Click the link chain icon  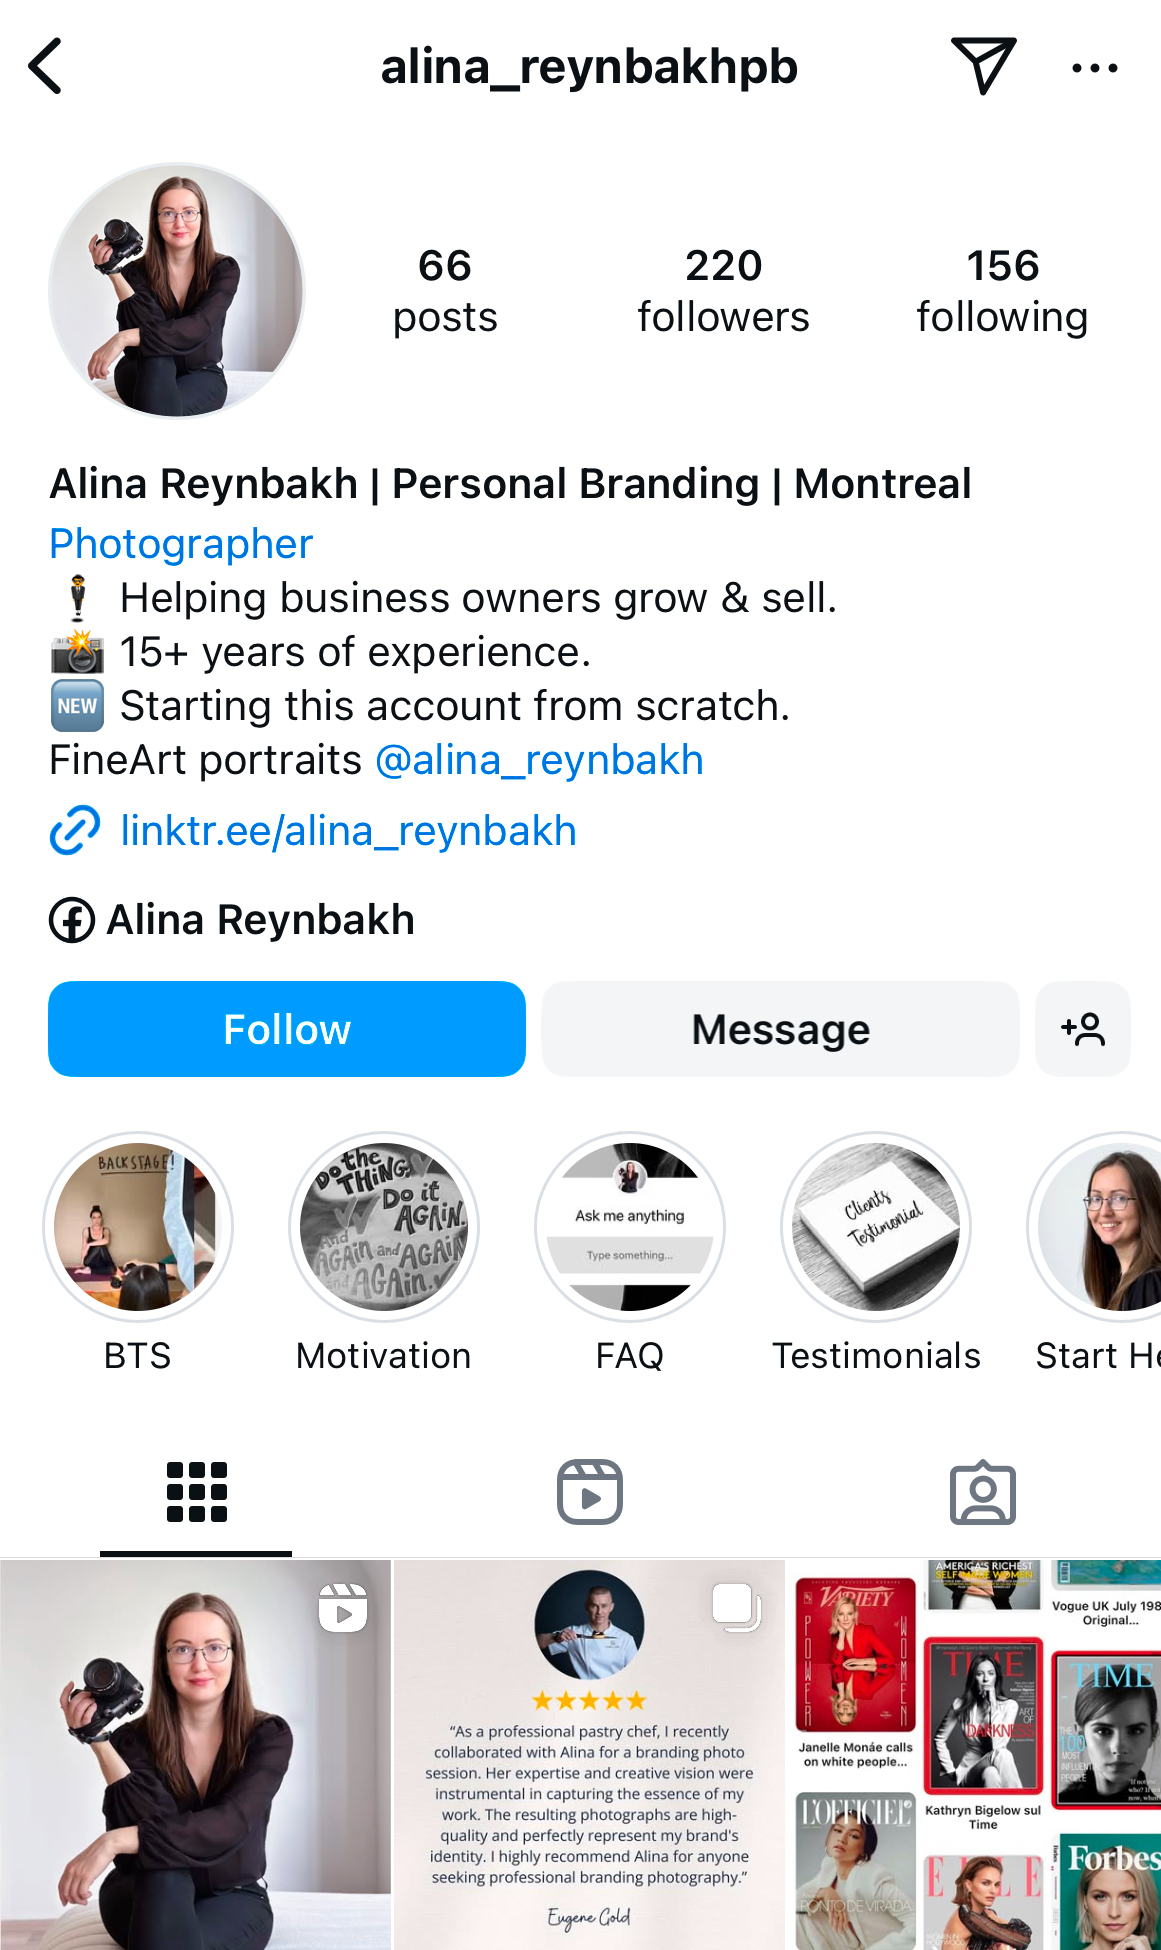[75, 831]
